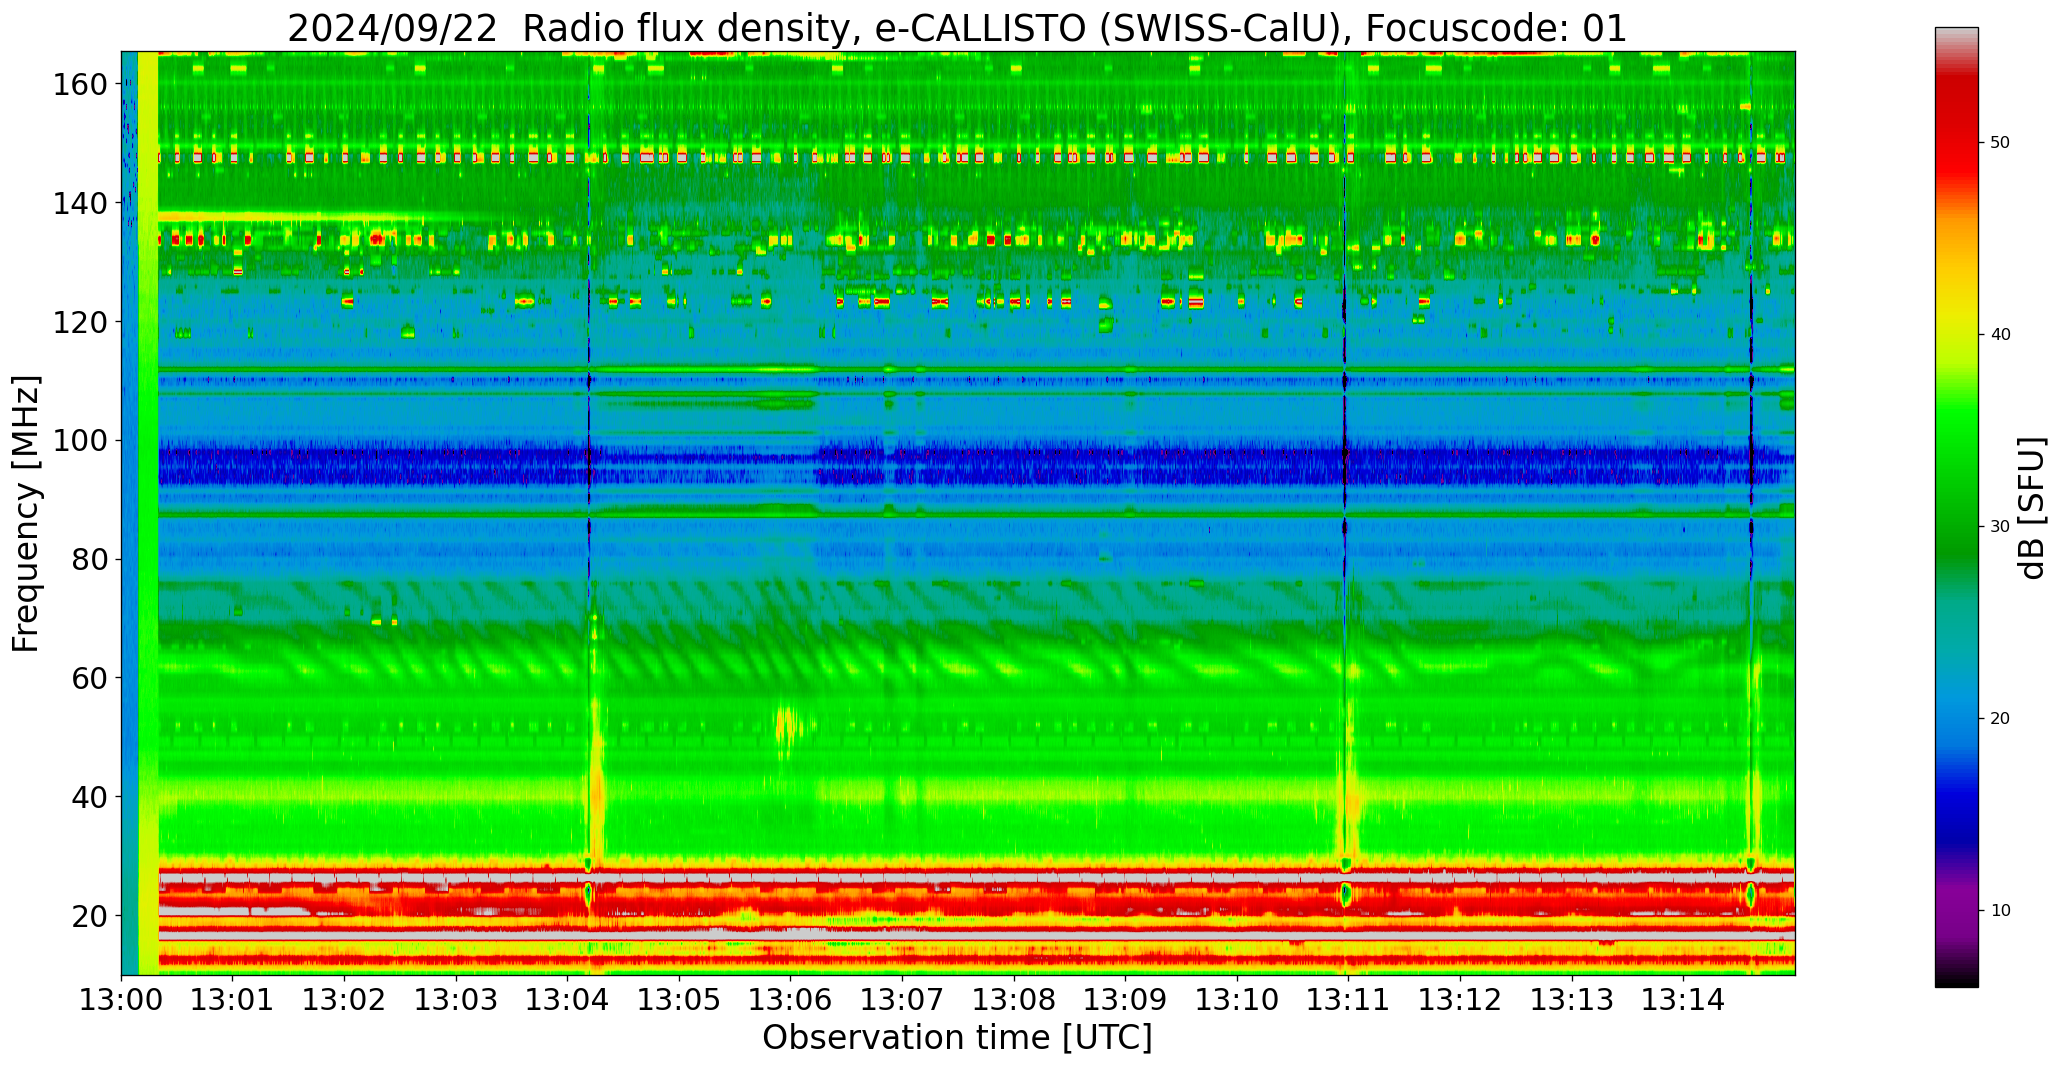The height and width of the screenshot is (1067, 2062).
Task: Click the 50 value on the colorbar
Action: [2000, 143]
